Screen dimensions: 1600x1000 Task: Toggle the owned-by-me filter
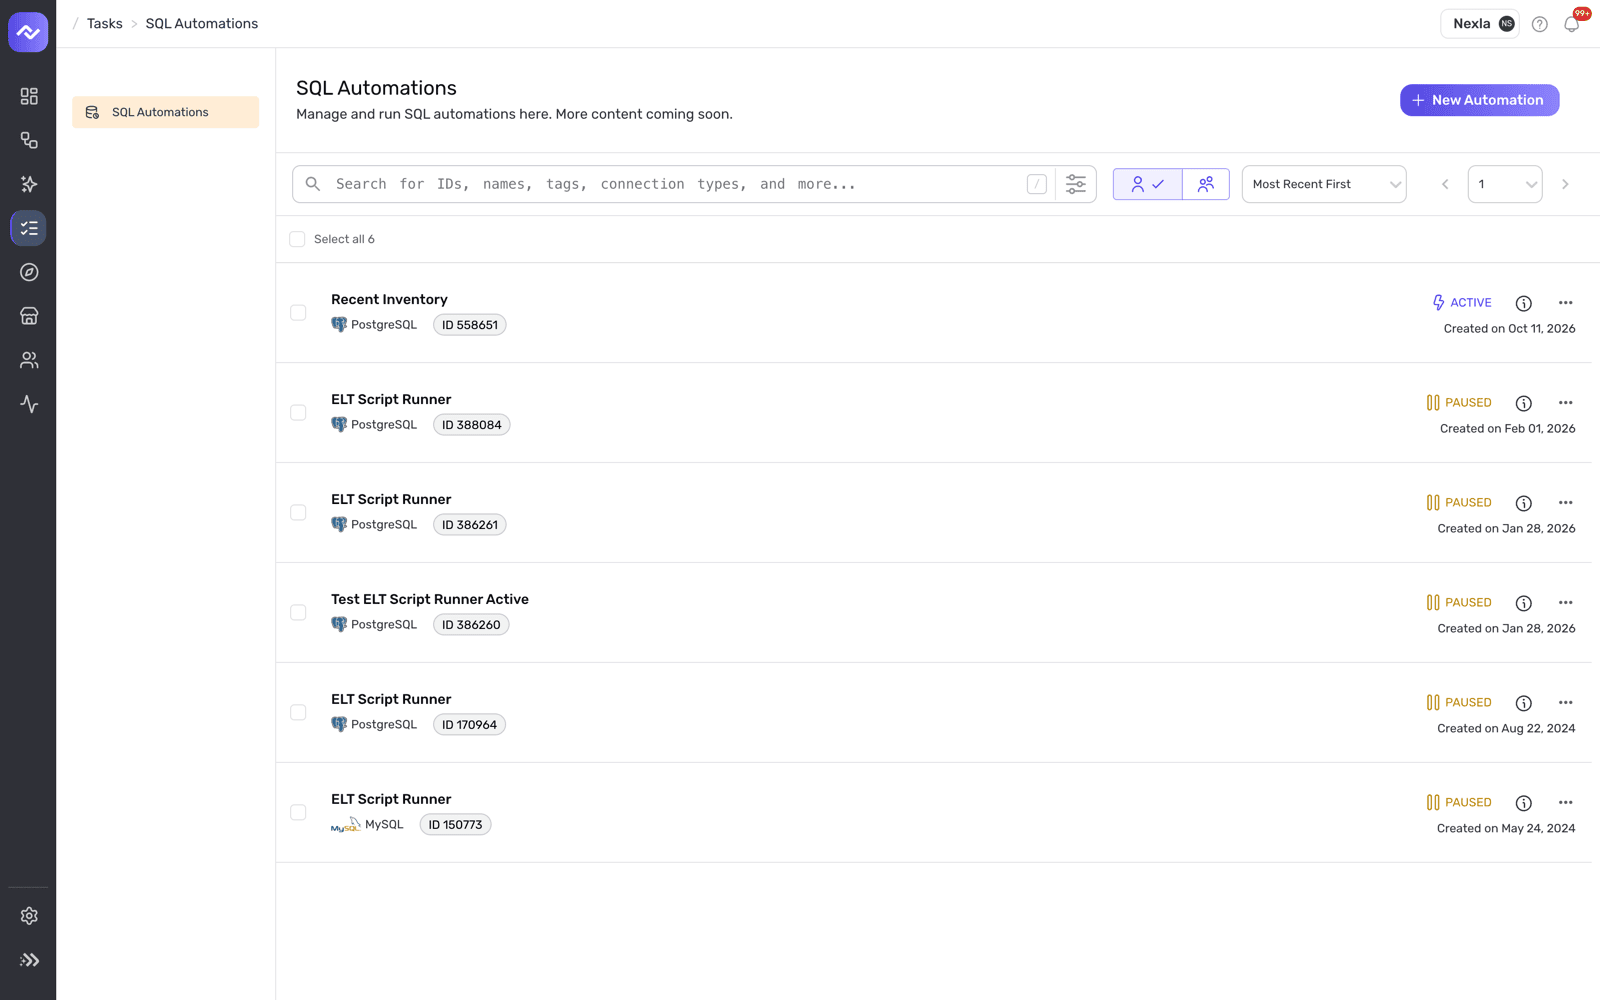click(1147, 184)
